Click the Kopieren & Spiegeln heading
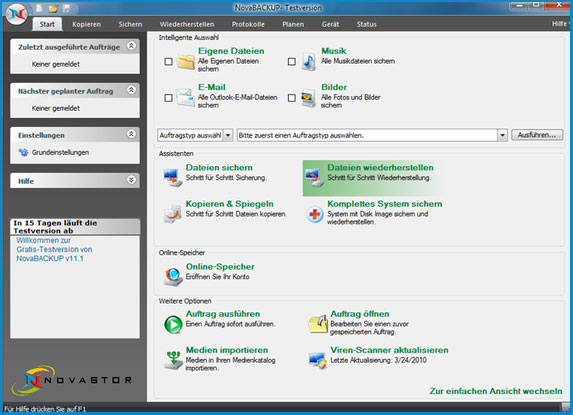573x415 pixels. (229, 204)
